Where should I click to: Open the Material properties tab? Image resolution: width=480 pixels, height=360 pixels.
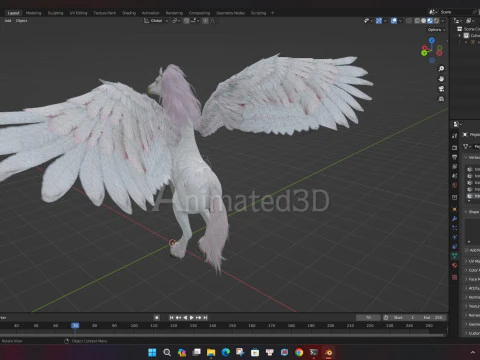click(x=455, y=265)
